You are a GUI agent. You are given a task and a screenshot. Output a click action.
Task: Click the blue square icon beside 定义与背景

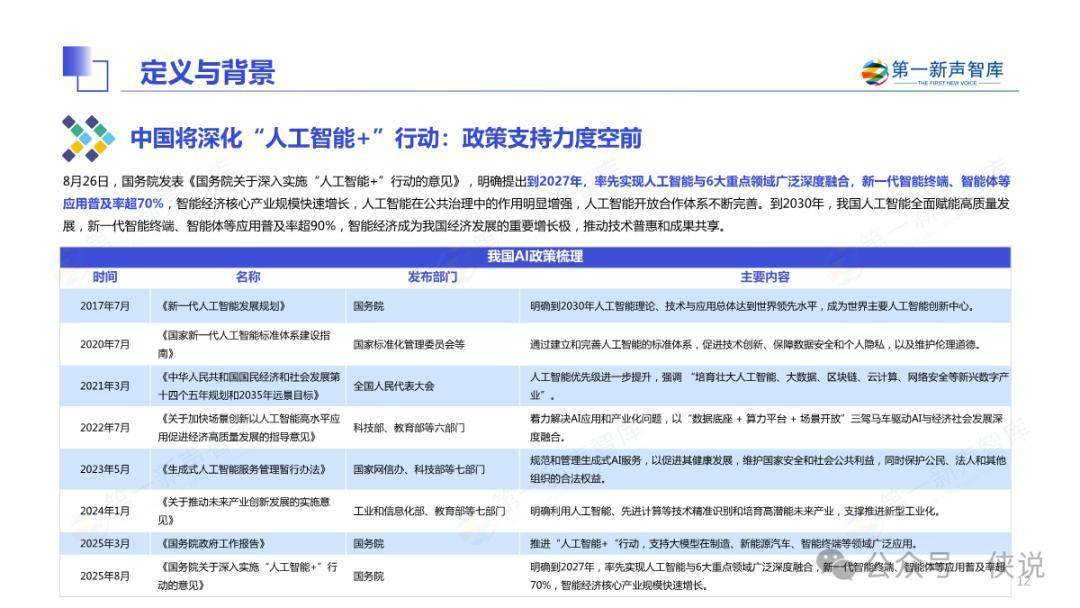tap(84, 68)
